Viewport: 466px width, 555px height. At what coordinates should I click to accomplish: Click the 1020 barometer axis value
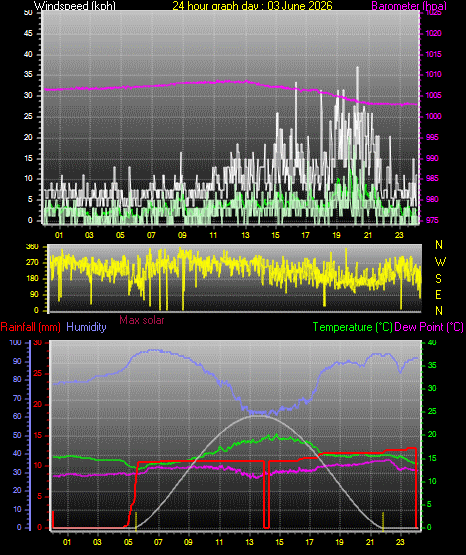433,33
